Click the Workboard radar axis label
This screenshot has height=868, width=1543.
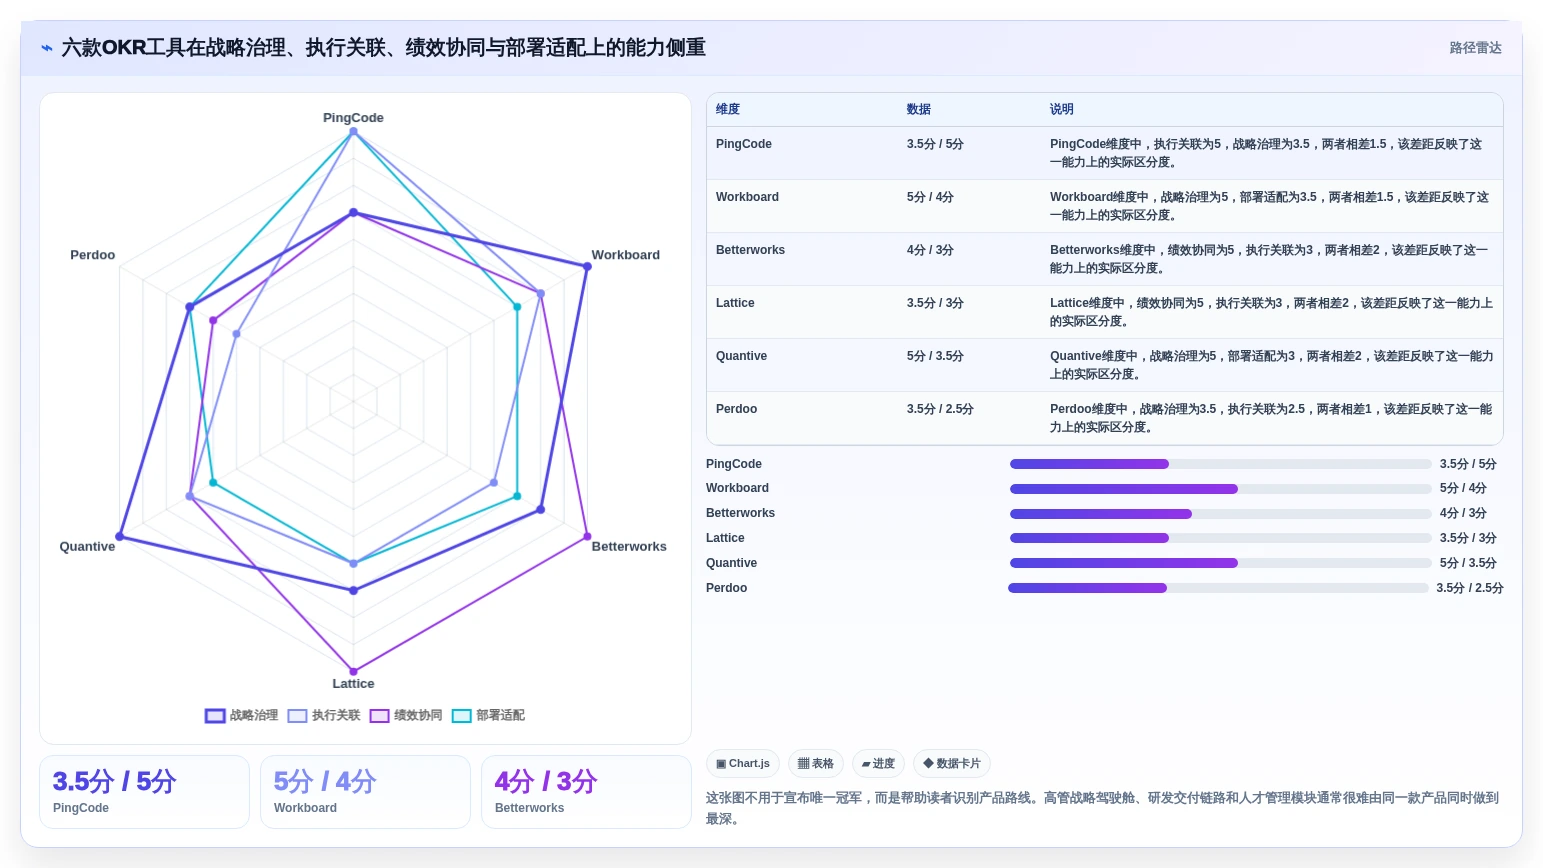point(625,255)
